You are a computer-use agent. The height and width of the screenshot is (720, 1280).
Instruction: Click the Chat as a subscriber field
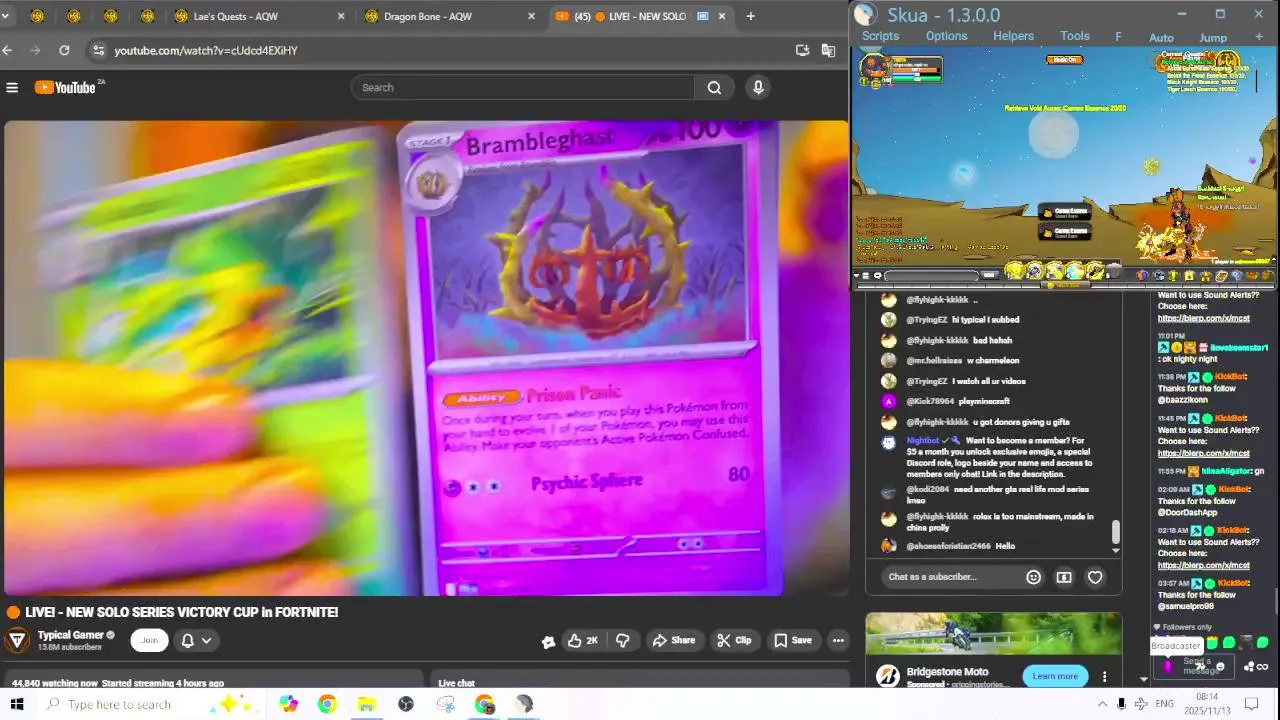952,577
